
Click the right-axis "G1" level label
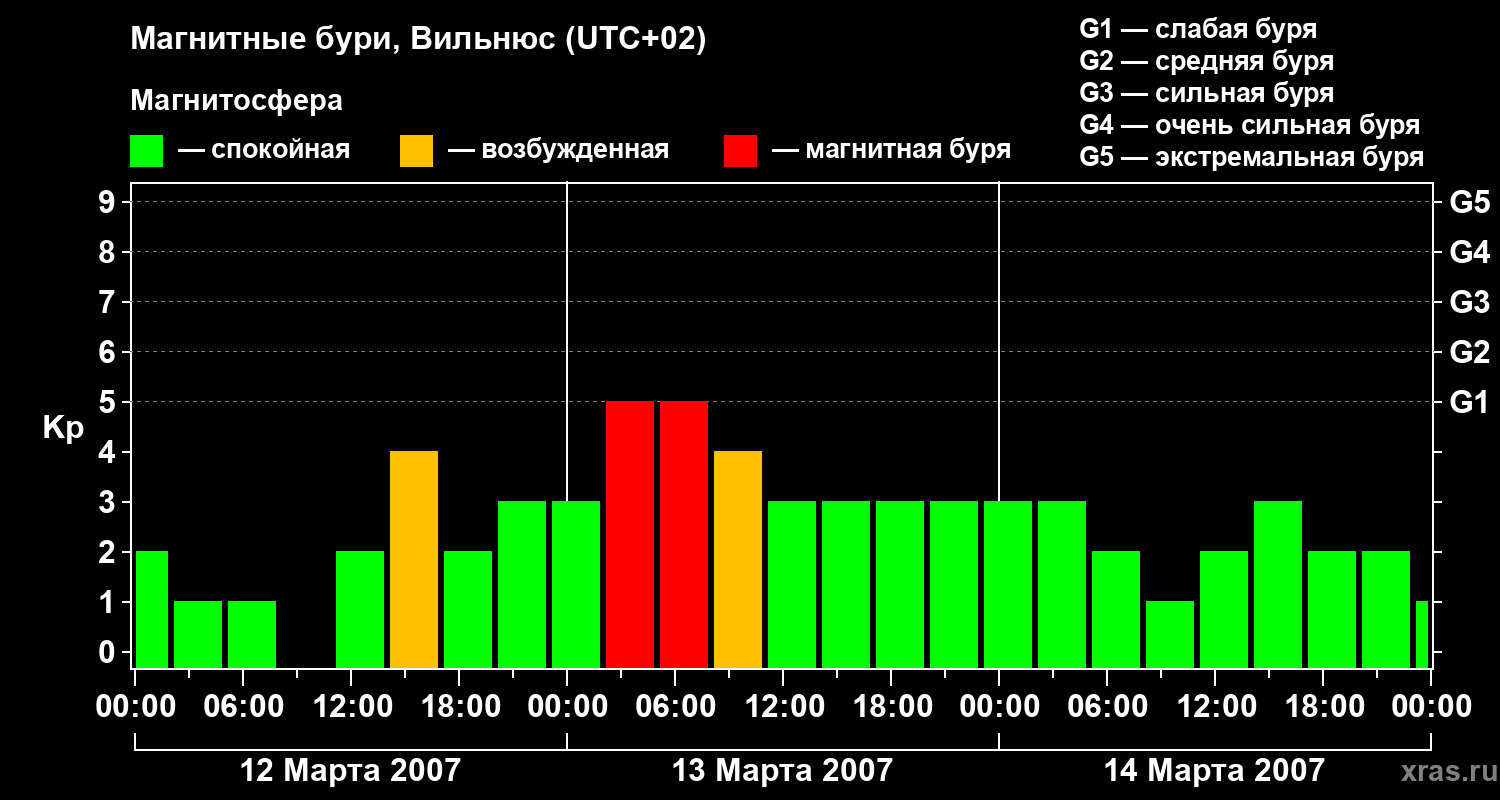click(1469, 402)
